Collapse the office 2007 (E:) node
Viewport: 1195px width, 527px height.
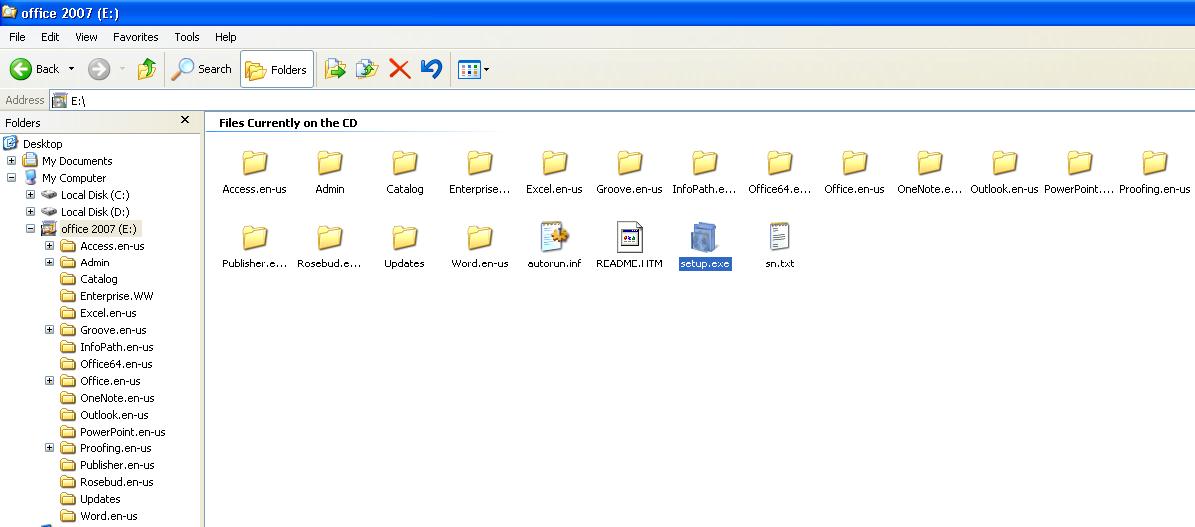(30, 228)
